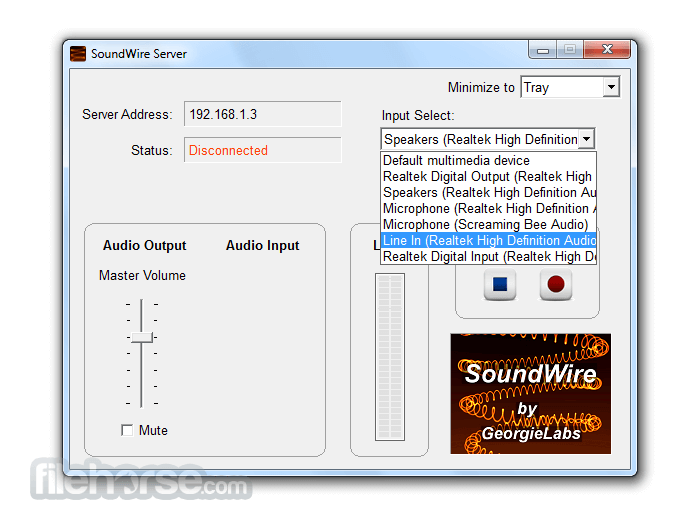
Task: Click the Minimize to label
Action: pyautogui.click(x=481, y=88)
